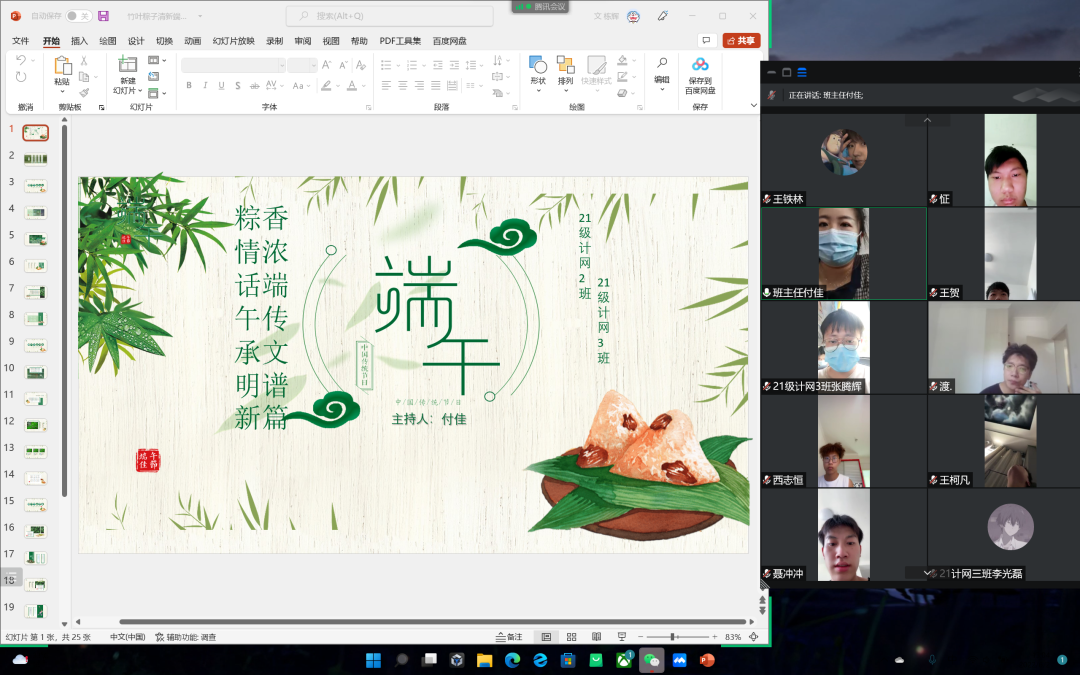Click the red Share (共享) button
Image resolution: width=1080 pixels, height=675 pixels.
click(x=741, y=41)
